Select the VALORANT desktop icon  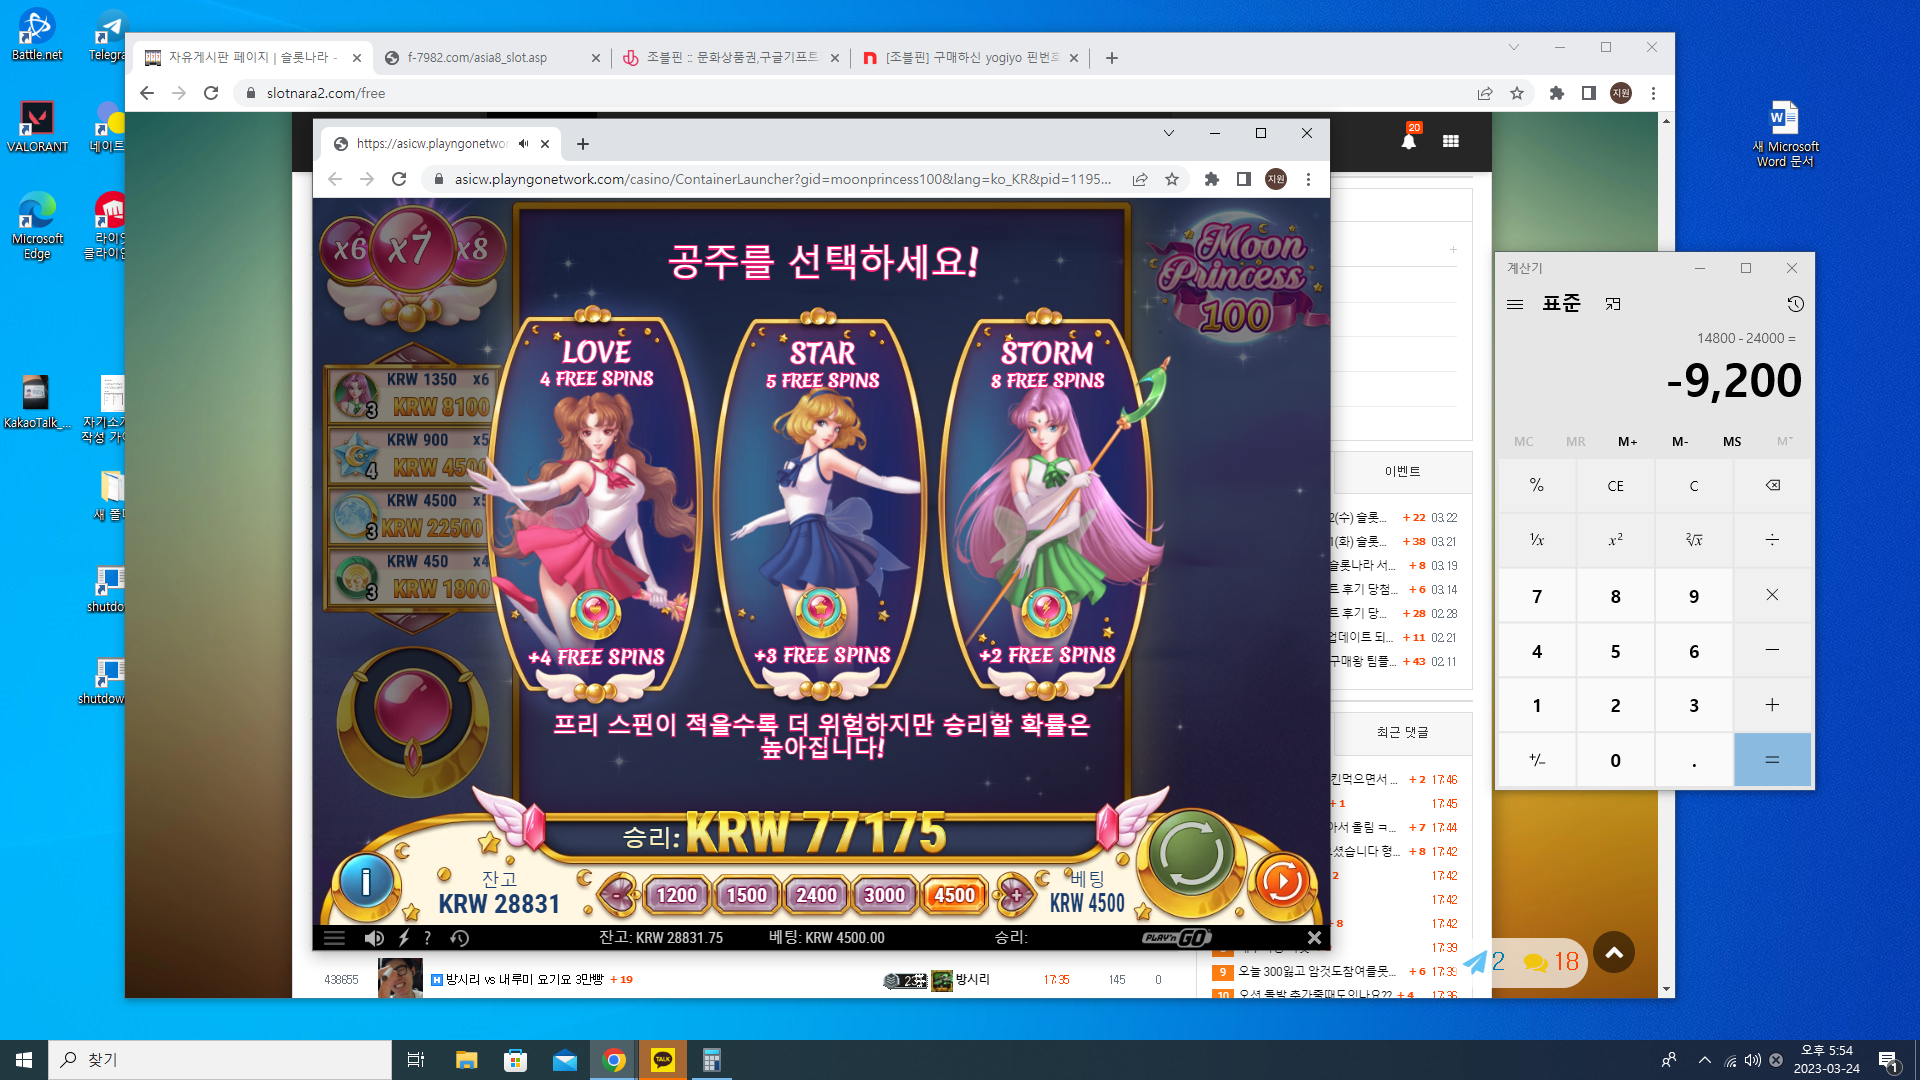[x=37, y=127]
